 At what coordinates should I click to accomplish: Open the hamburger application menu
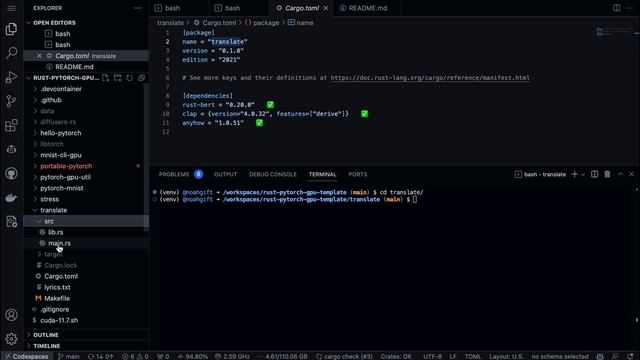tap(11, 8)
